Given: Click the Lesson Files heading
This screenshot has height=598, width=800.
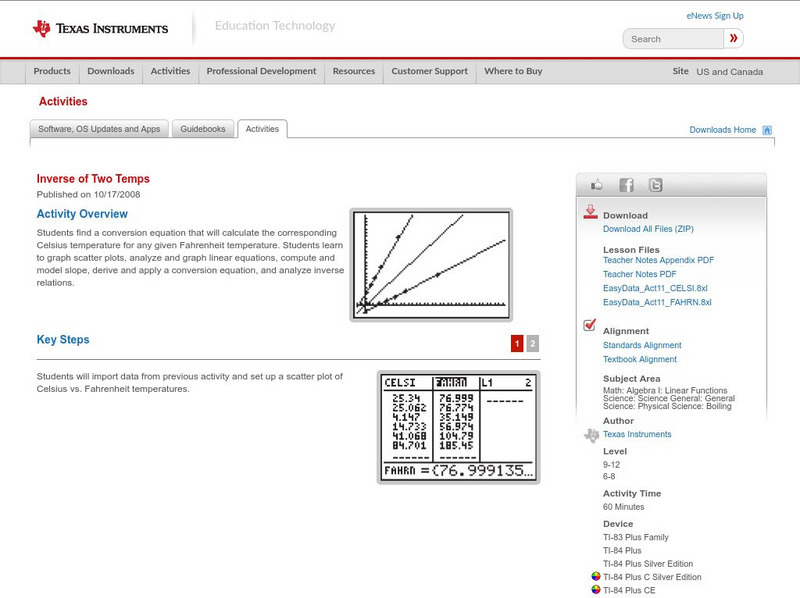Looking at the screenshot, I should (631, 250).
